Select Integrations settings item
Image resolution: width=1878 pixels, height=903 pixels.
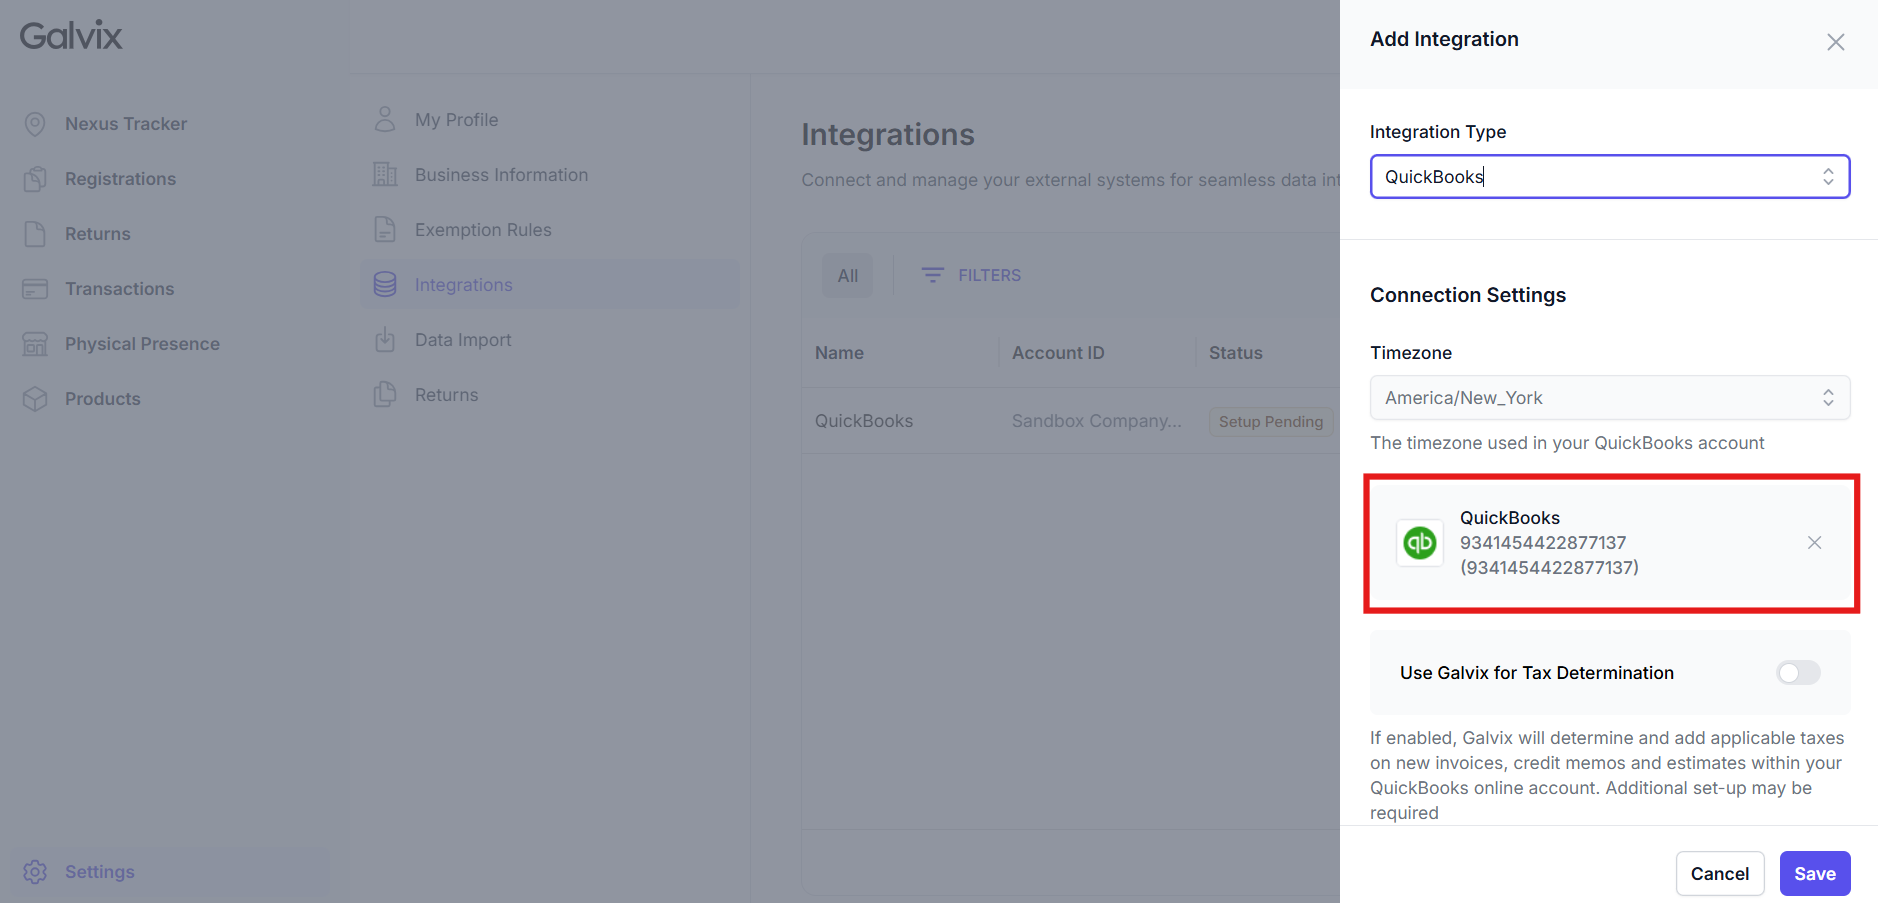click(550, 285)
